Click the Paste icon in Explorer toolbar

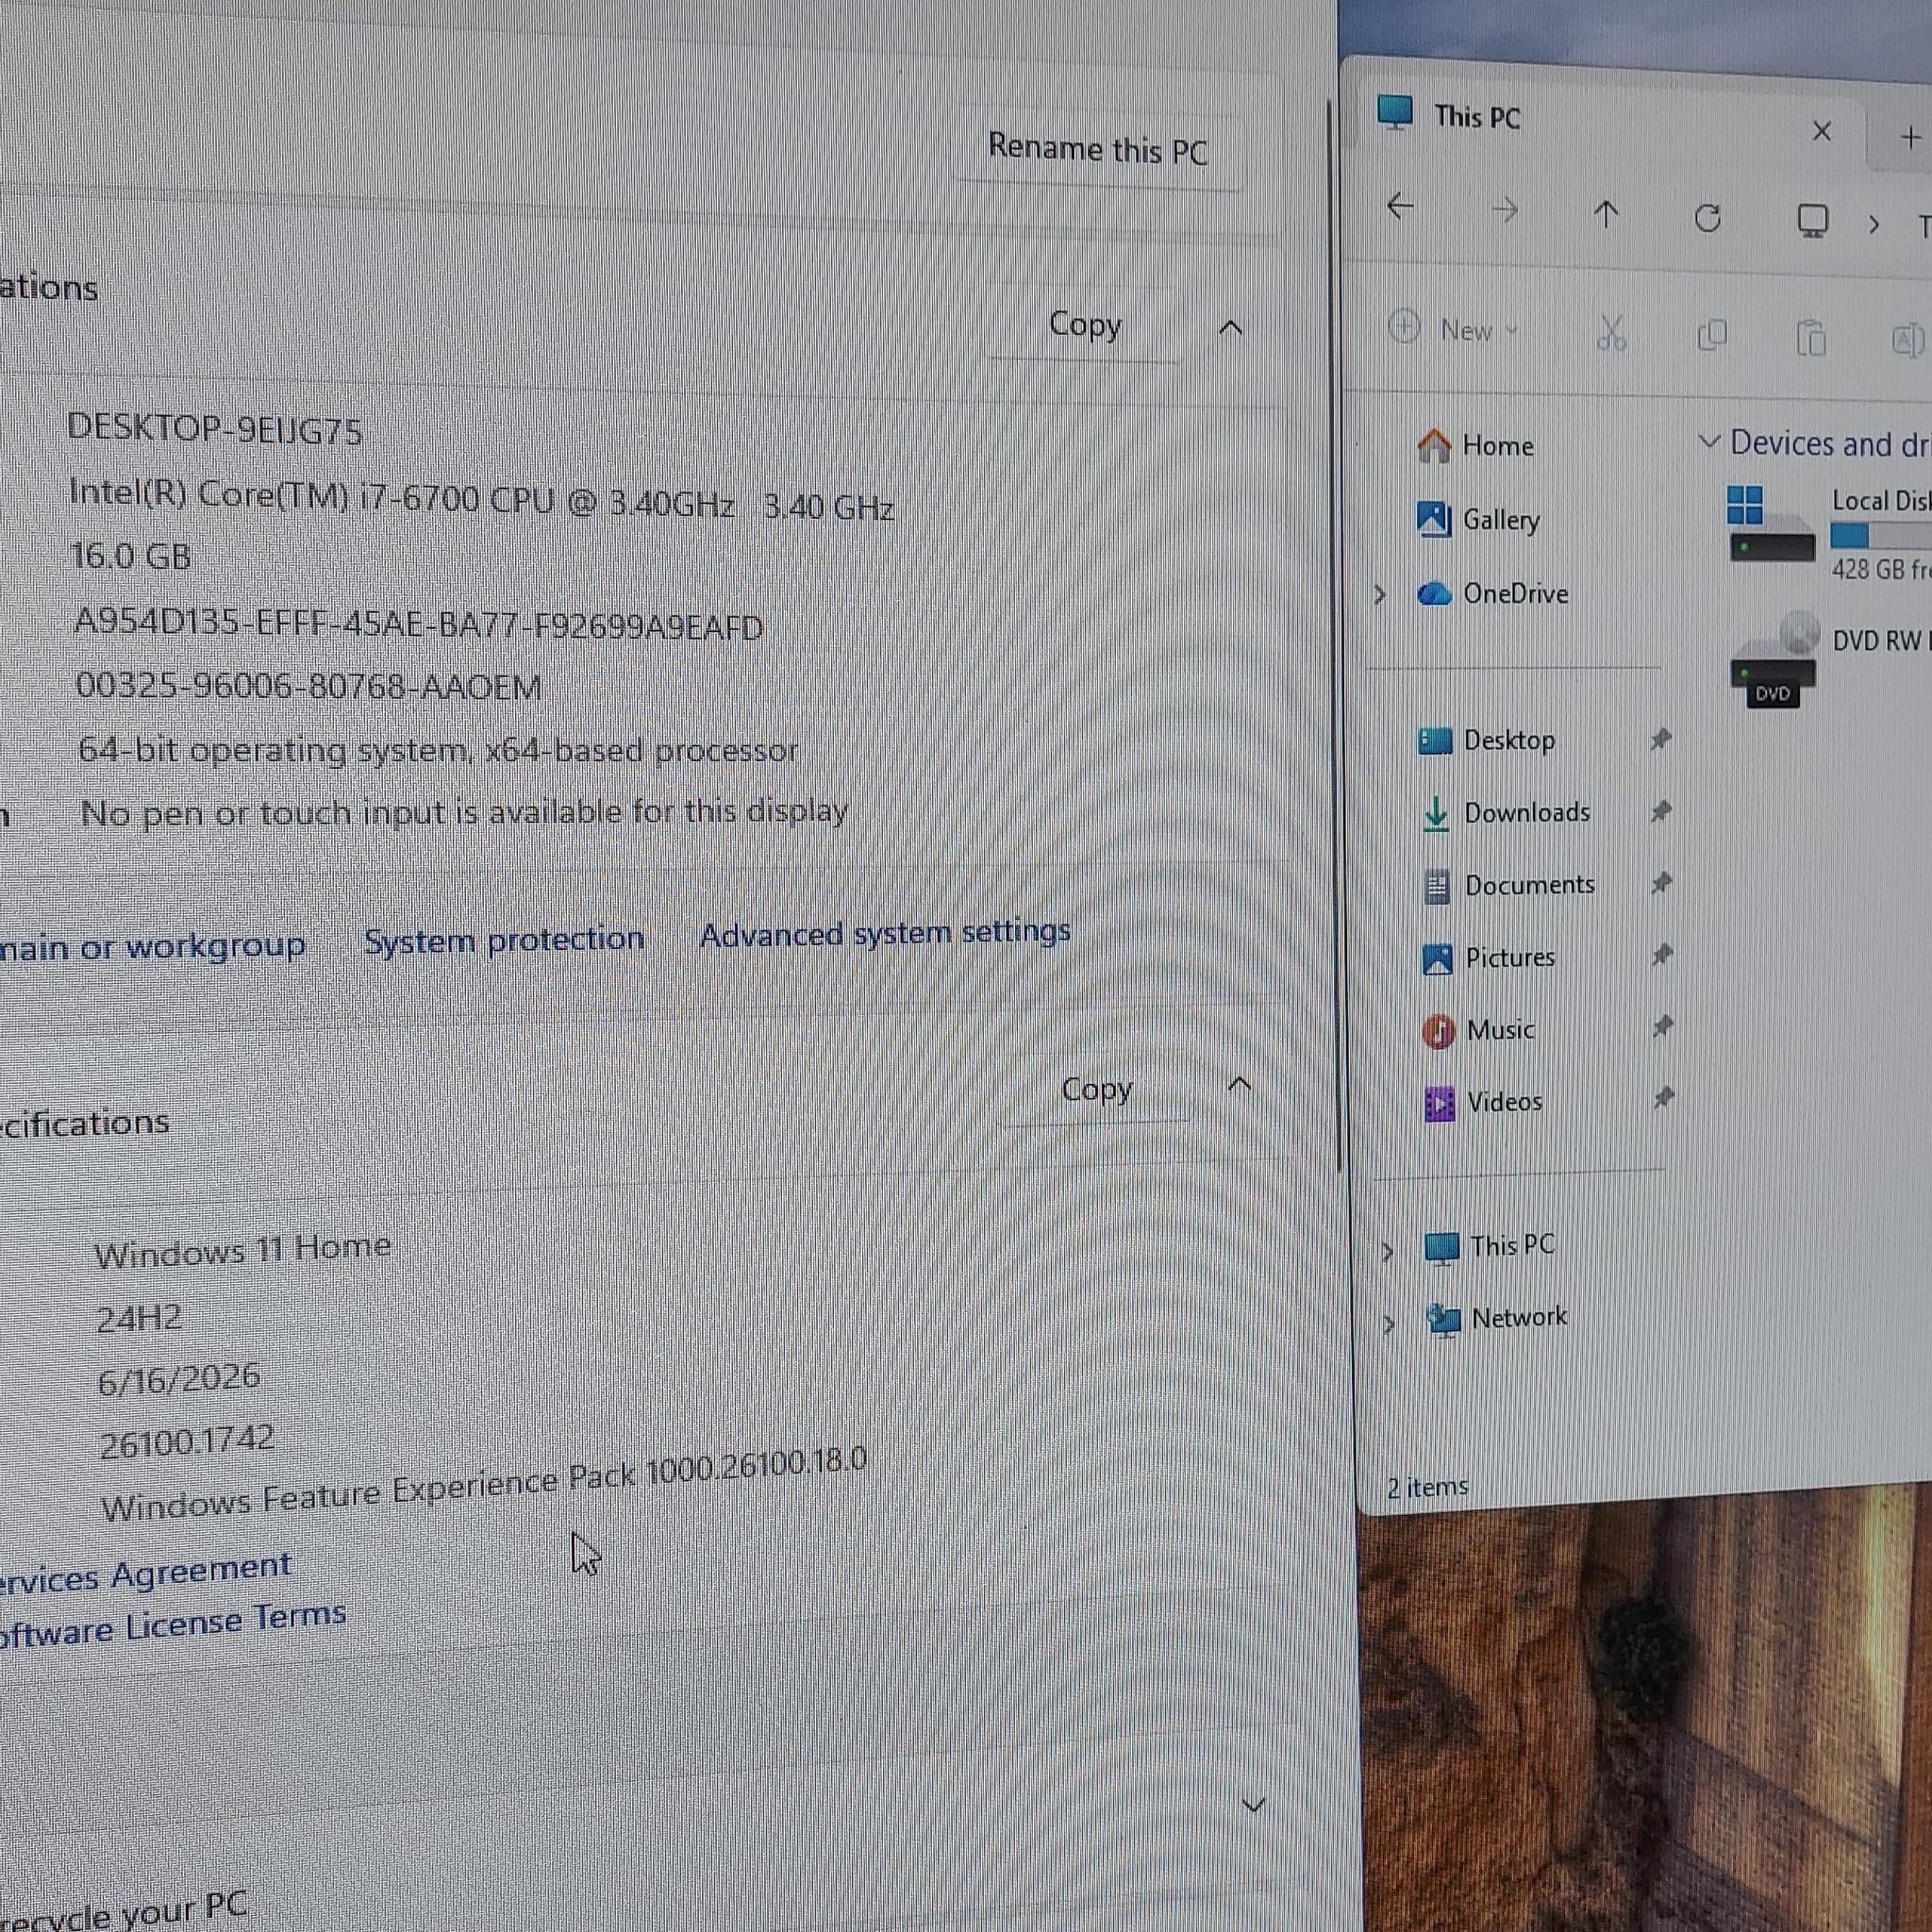point(1811,339)
